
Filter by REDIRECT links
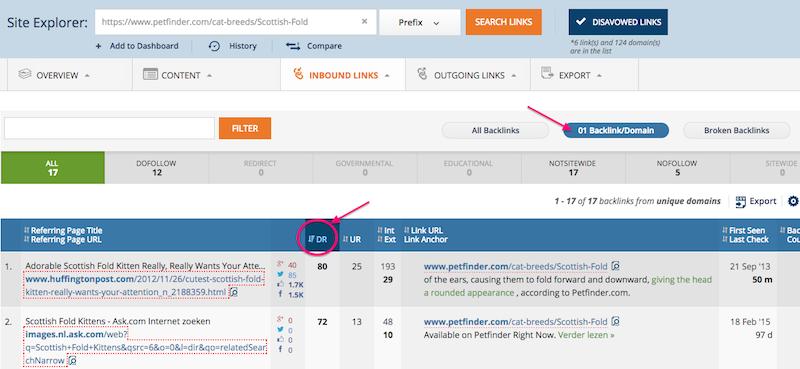point(261,168)
